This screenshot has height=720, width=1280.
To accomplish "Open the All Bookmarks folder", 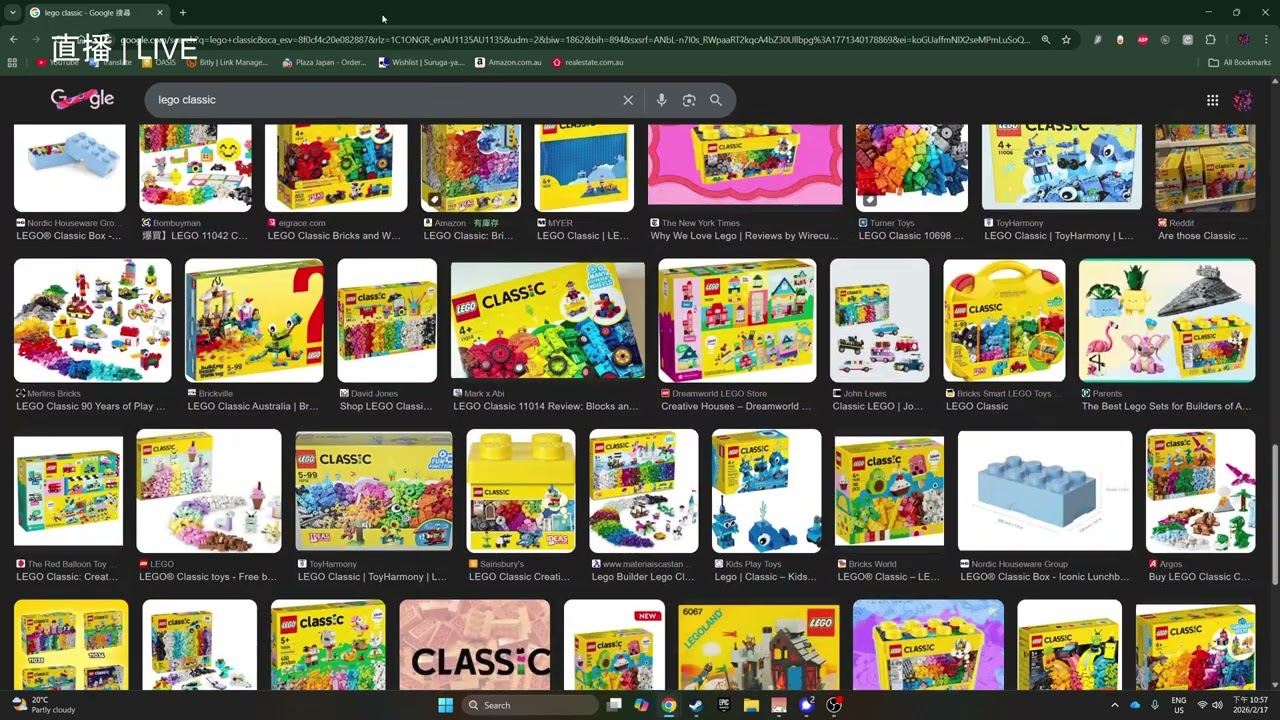I will click(1239, 62).
